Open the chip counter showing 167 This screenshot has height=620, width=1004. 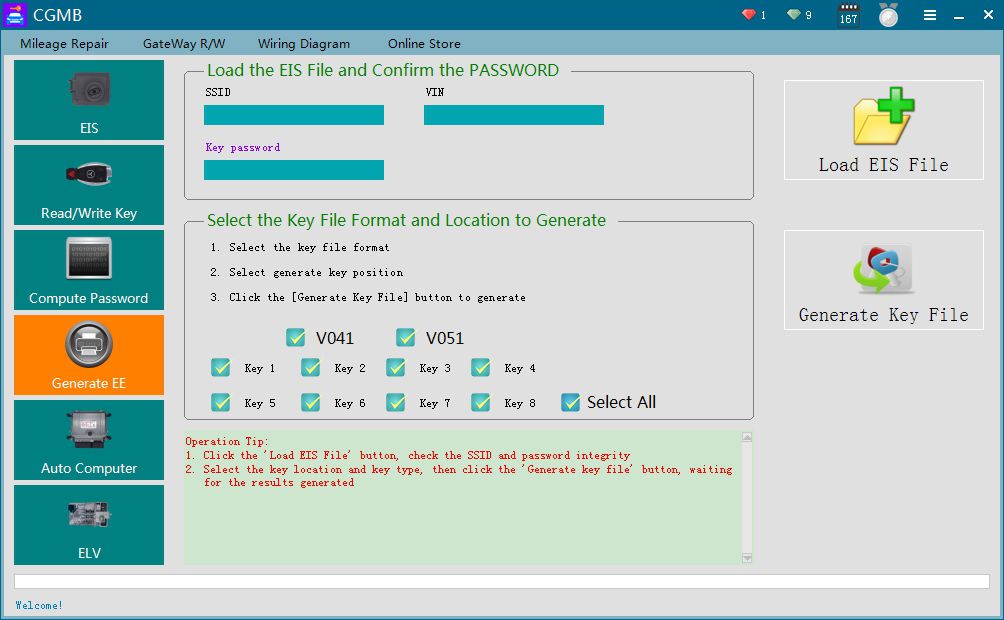point(847,15)
